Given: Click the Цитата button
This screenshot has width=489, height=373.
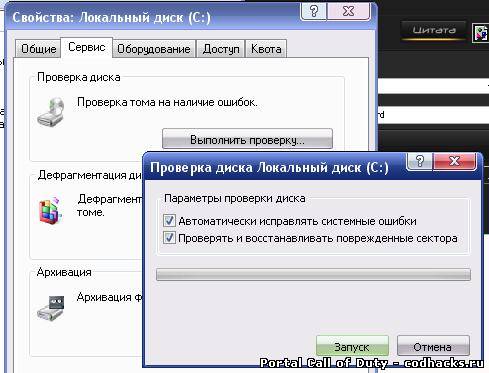Looking at the screenshot, I should [434, 31].
